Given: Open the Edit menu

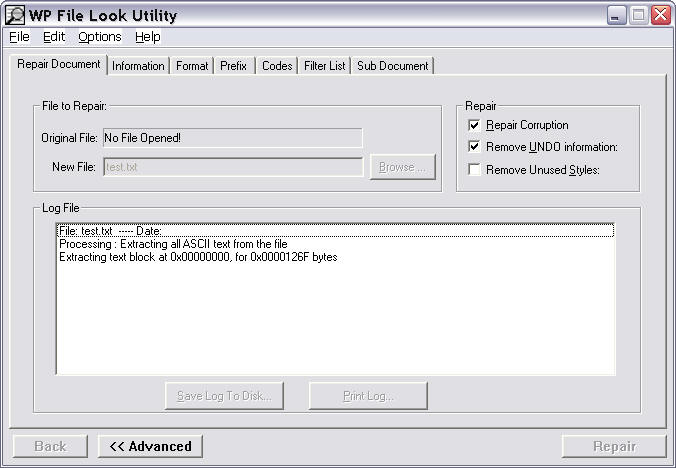Looking at the screenshot, I should pyautogui.click(x=54, y=37).
